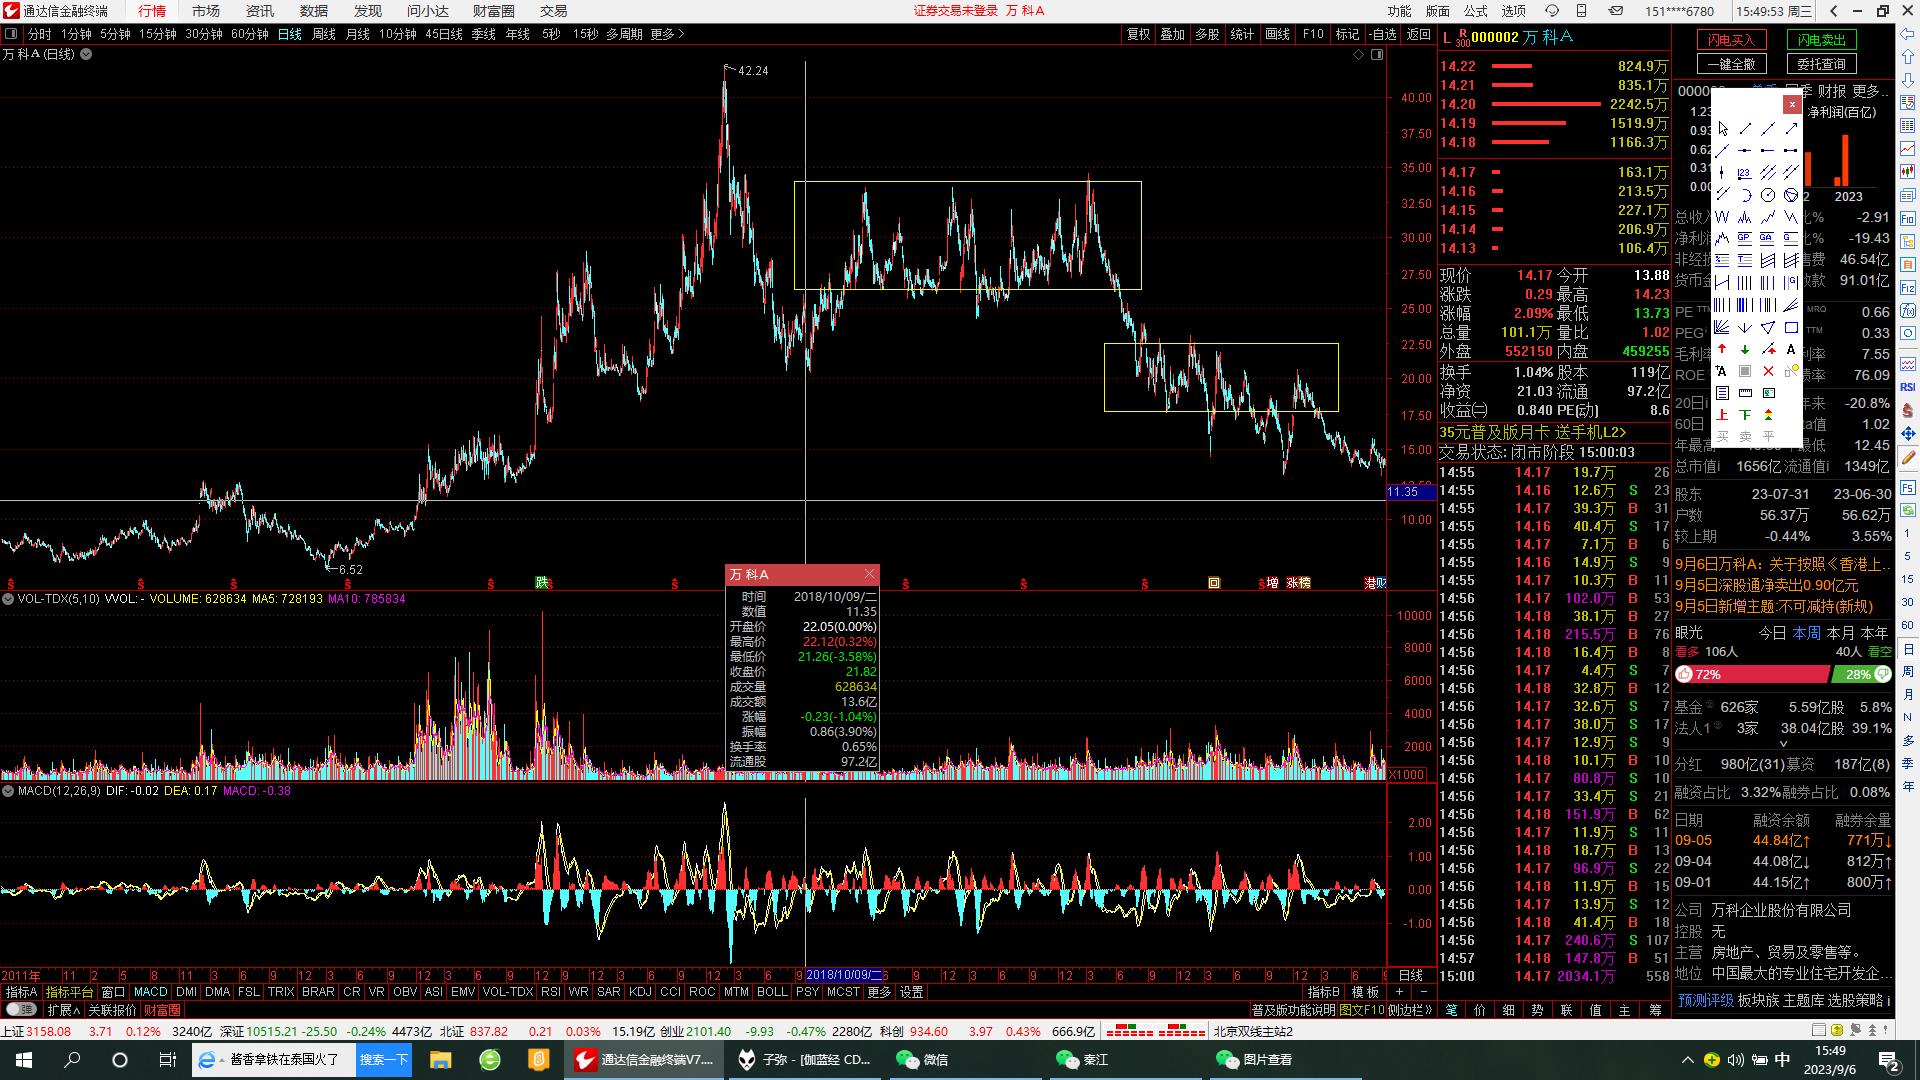Screen dimensions: 1920x1080
Task: Choose the triangle drawing tool
Action: [x=1768, y=327]
